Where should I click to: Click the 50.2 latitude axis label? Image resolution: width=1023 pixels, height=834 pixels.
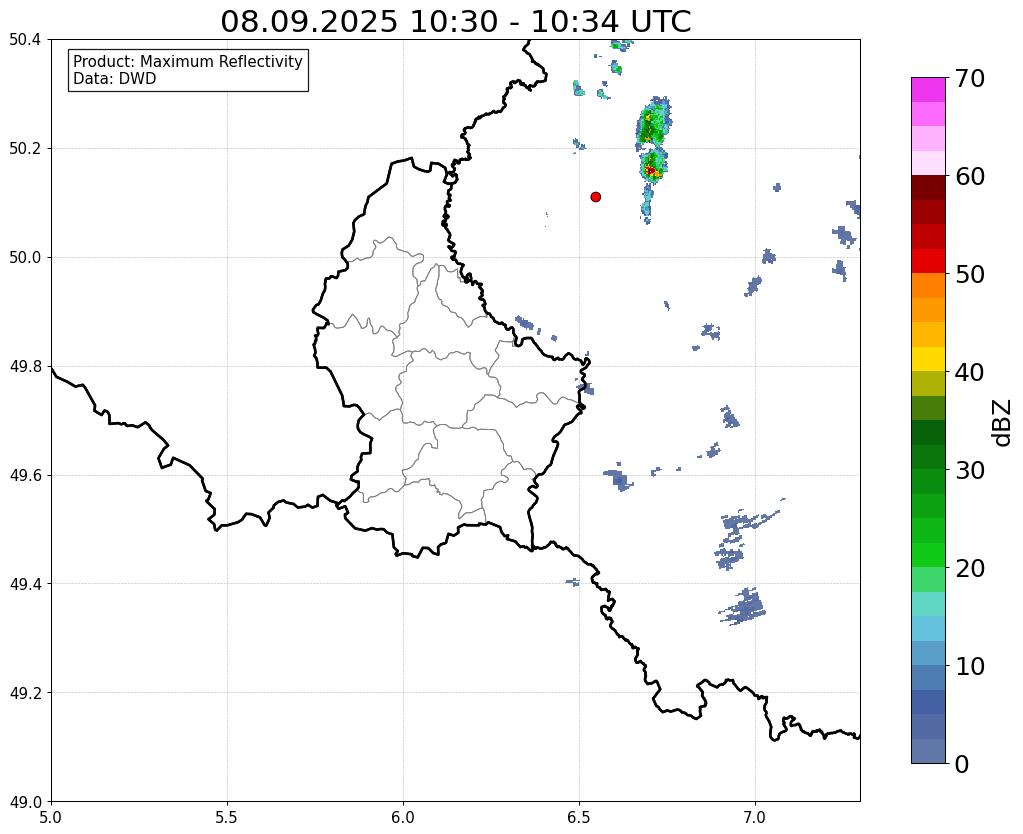(x=25, y=149)
